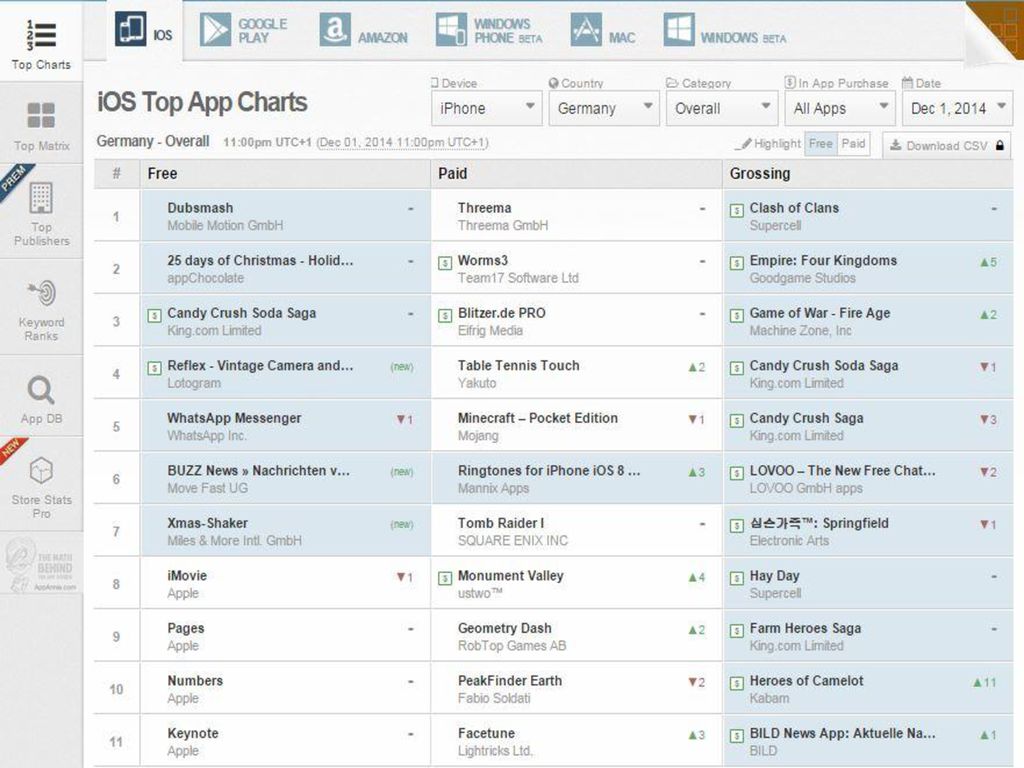Click the Mac App Store icon

coord(586,29)
